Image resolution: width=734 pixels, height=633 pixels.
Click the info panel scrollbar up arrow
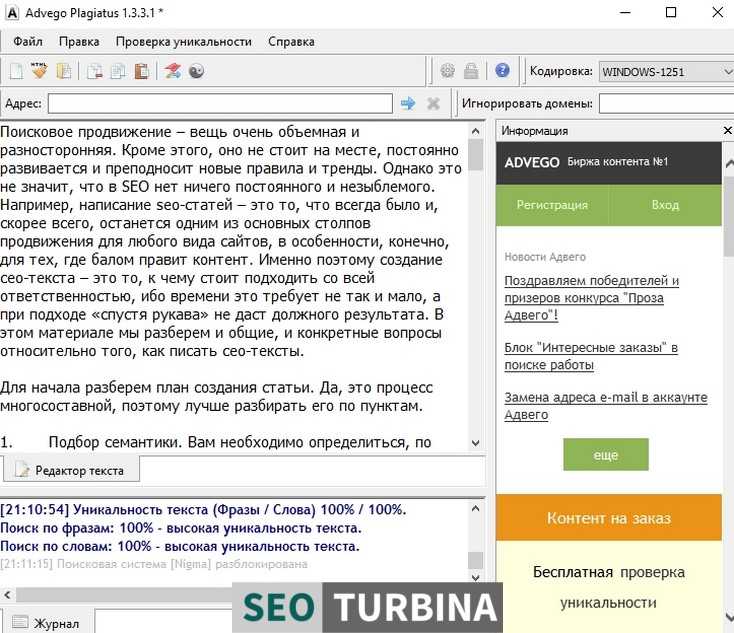(729, 163)
